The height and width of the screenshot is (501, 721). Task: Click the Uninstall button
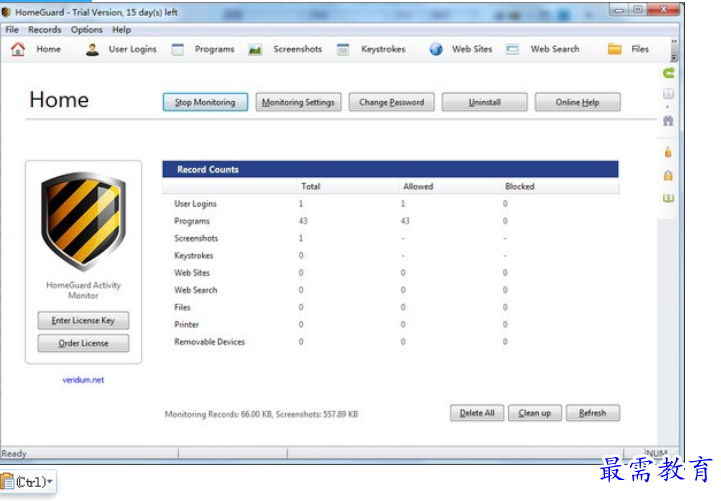(x=485, y=102)
